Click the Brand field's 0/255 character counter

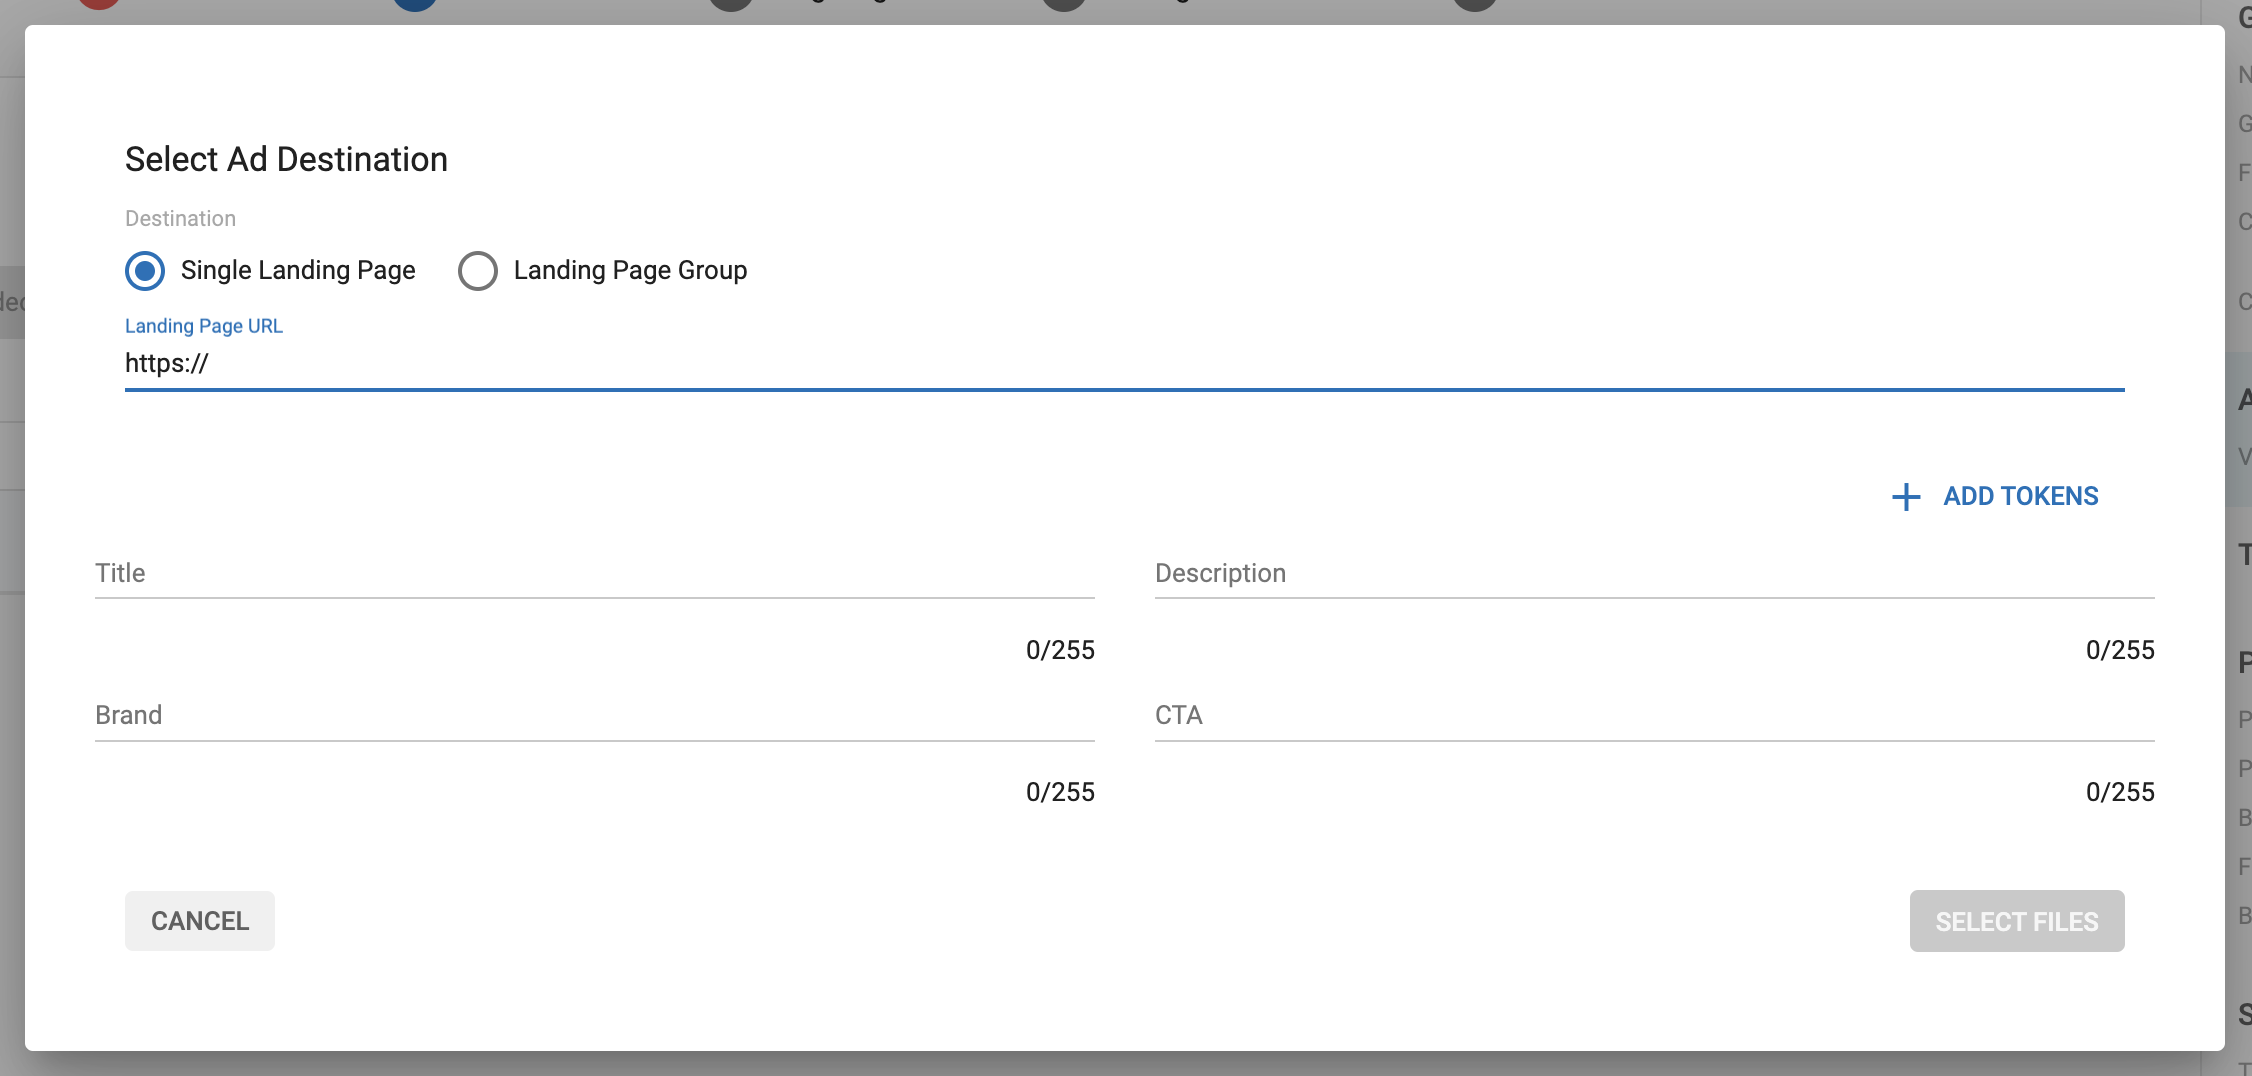(x=1060, y=792)
